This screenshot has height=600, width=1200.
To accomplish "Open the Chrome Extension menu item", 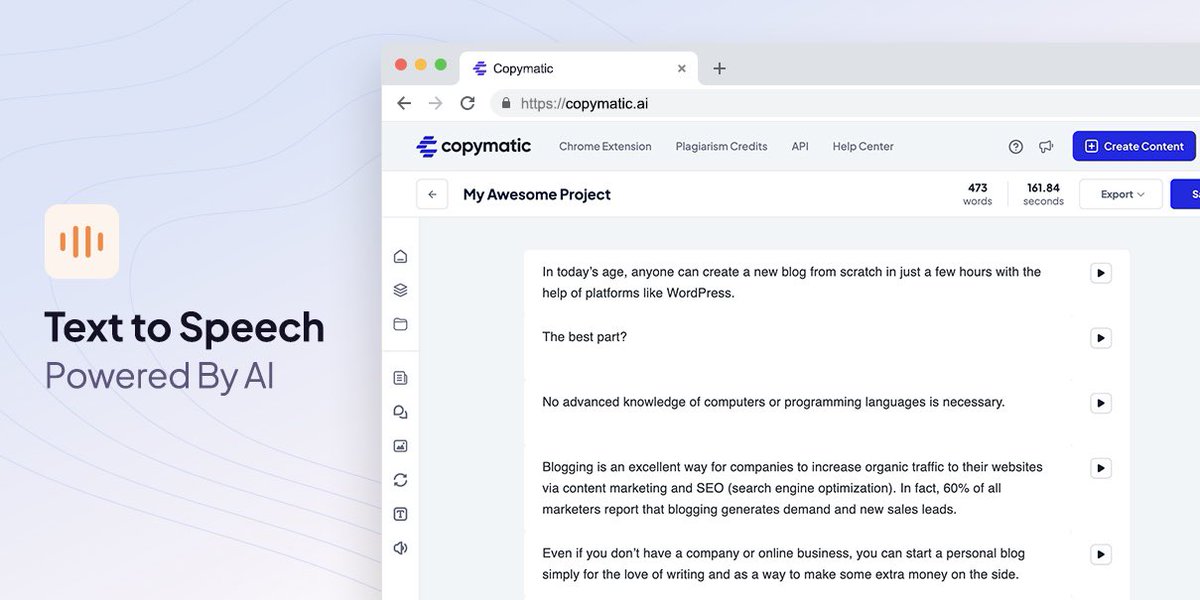I will point(605,147).
